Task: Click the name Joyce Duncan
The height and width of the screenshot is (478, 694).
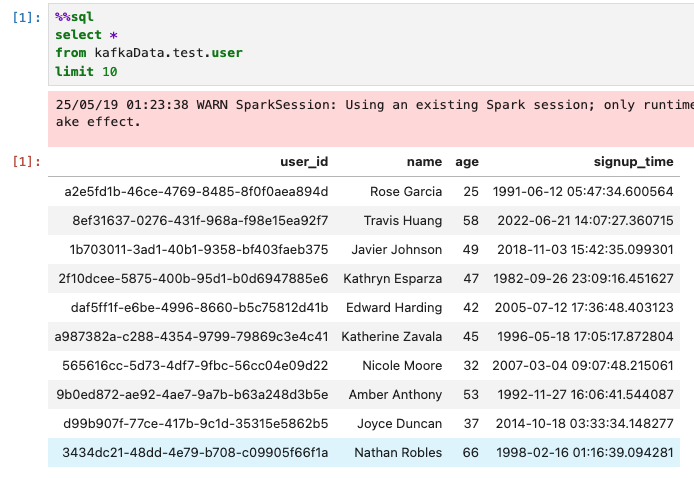Action: coord(399,423)
